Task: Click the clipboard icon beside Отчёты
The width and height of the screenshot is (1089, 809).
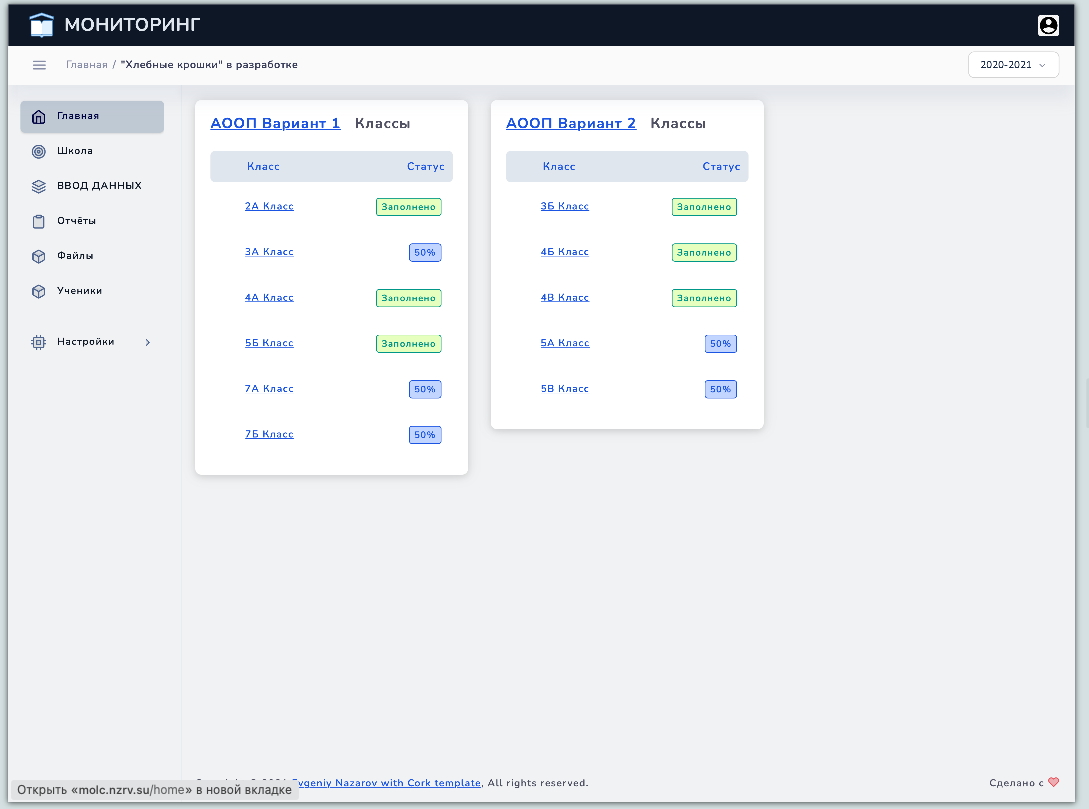Action: [x=39, y=222]
